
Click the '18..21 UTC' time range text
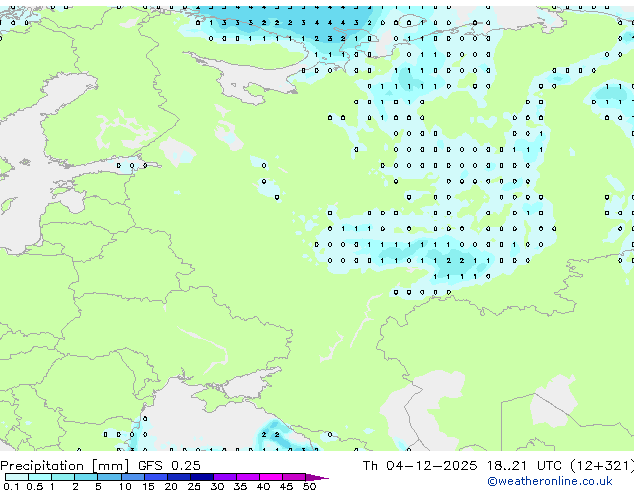click(524, 465)
